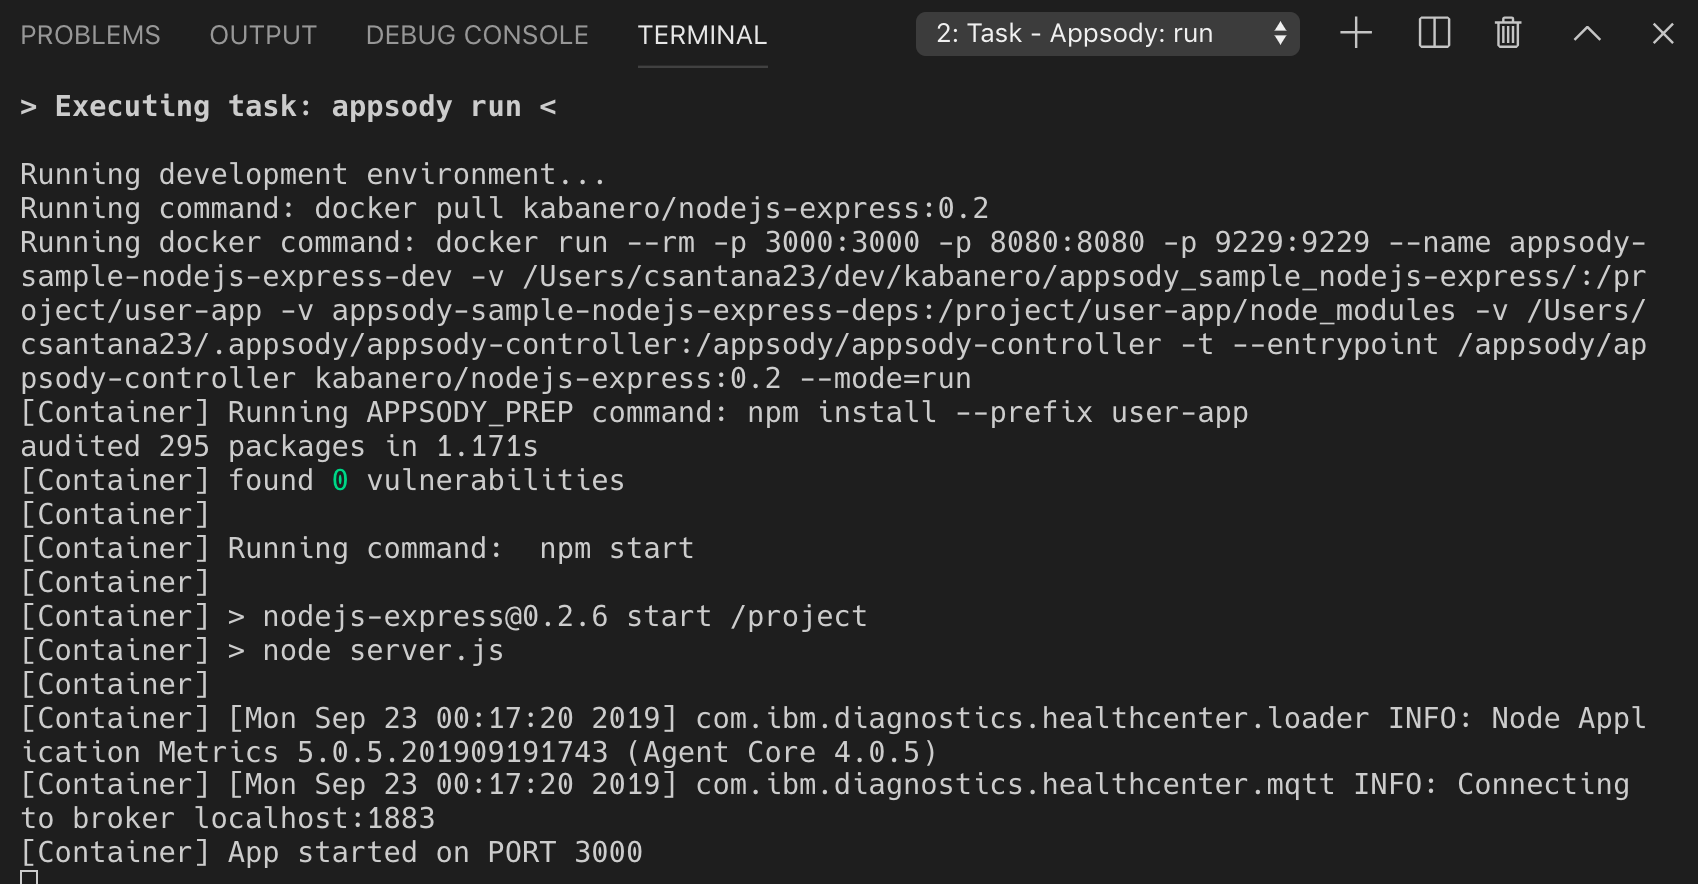This screenshot has height=884, width=1698.
Task: Open the '2: Task - Appsody: run' terminal selector
Action: [1107, 34]
